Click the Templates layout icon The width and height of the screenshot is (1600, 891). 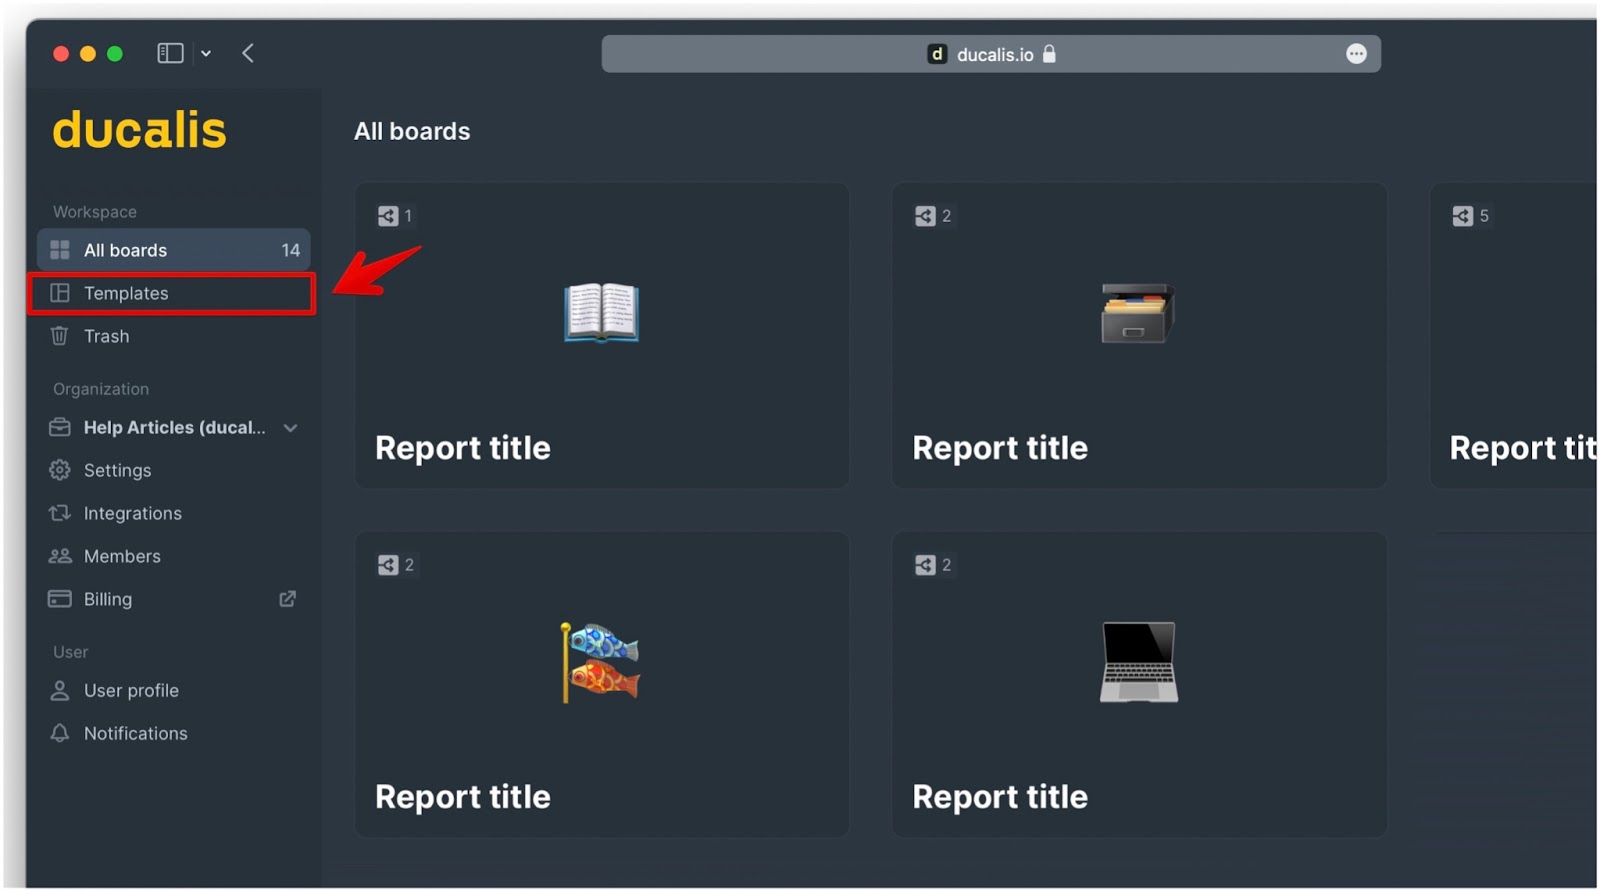(x=60, y=293)
